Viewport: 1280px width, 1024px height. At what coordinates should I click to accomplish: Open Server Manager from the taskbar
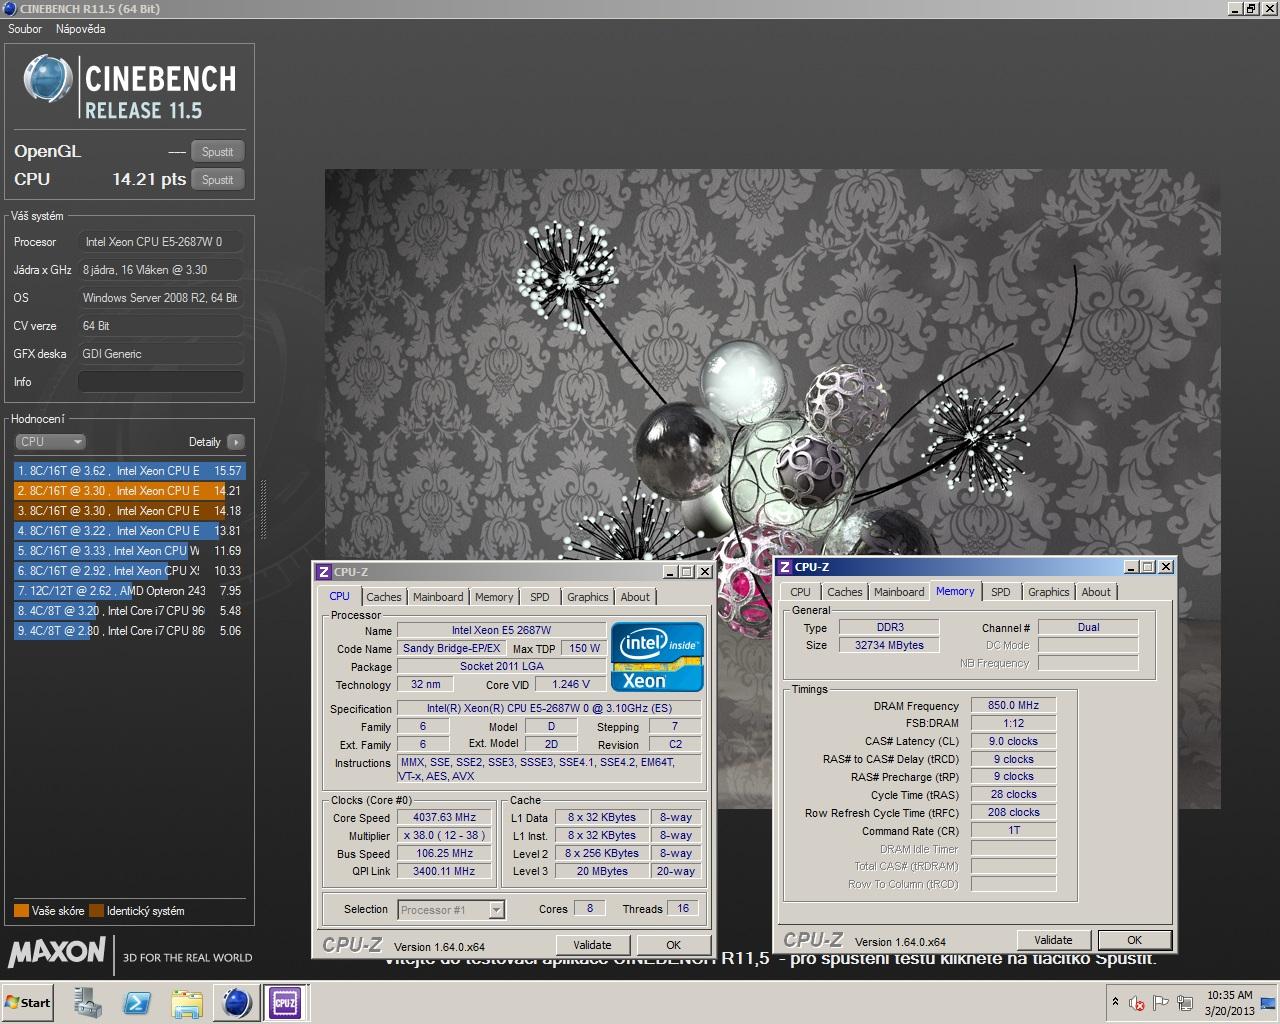click(87, 1003)
